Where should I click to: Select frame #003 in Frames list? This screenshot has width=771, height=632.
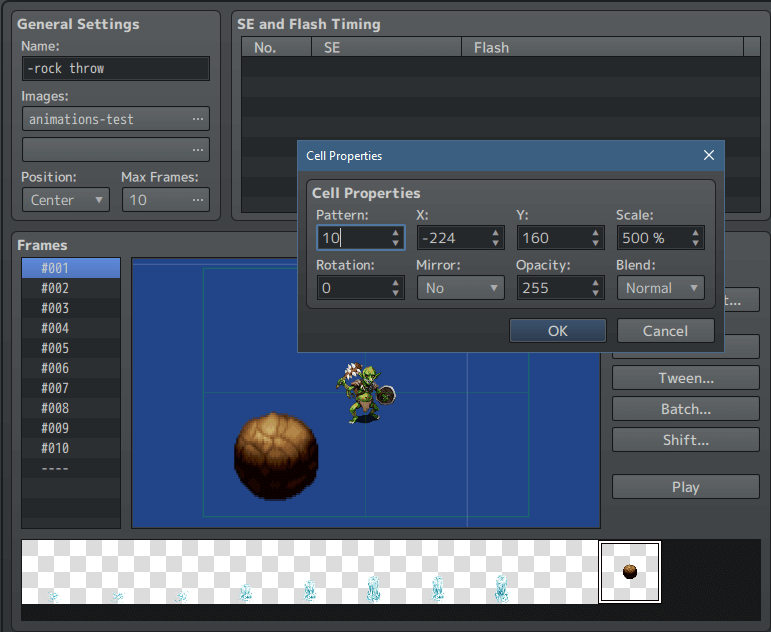point(71,308)
